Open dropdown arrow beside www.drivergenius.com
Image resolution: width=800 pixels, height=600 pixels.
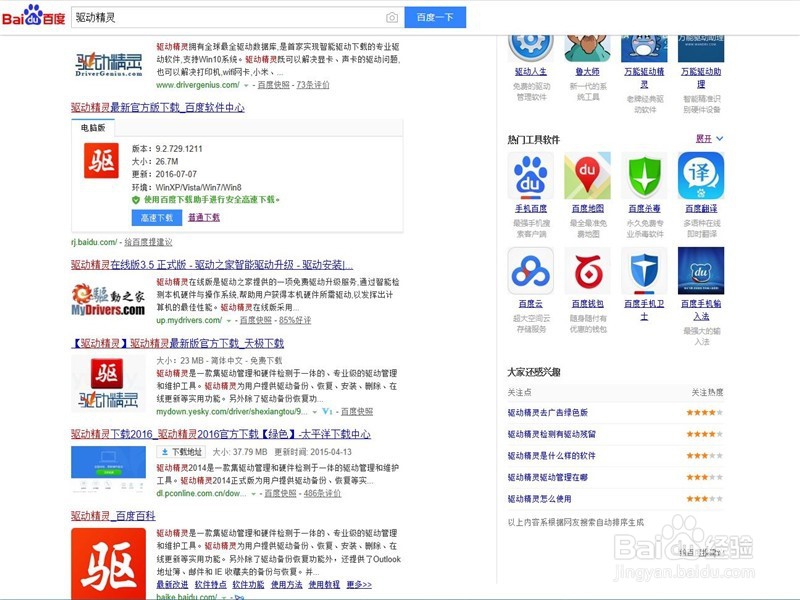tap(246, 86)
